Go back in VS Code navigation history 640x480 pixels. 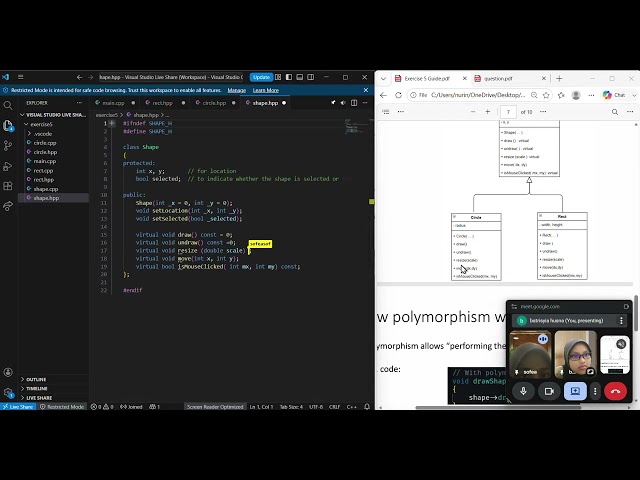[x=79, y=77]
